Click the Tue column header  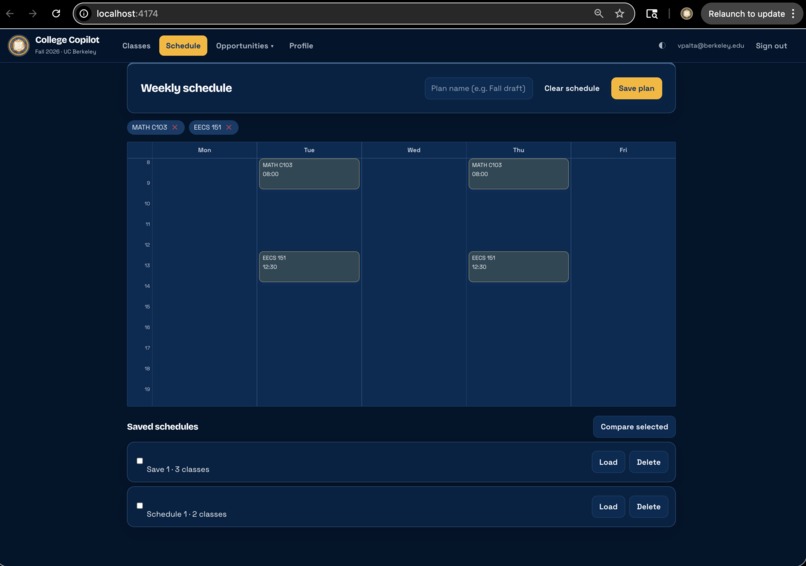click(x=309, y=150)
